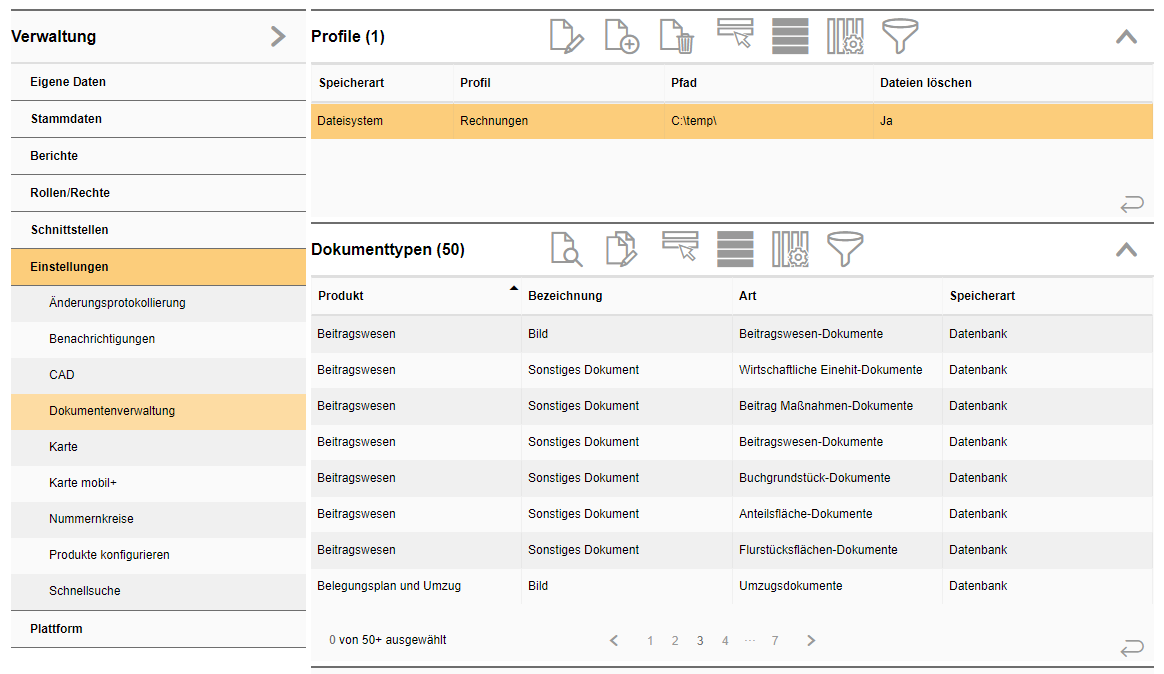Select all rows icon in Dokumenttypen toolbar
The height and width of the screenshot is (674, 1164).
pos(735,249)
